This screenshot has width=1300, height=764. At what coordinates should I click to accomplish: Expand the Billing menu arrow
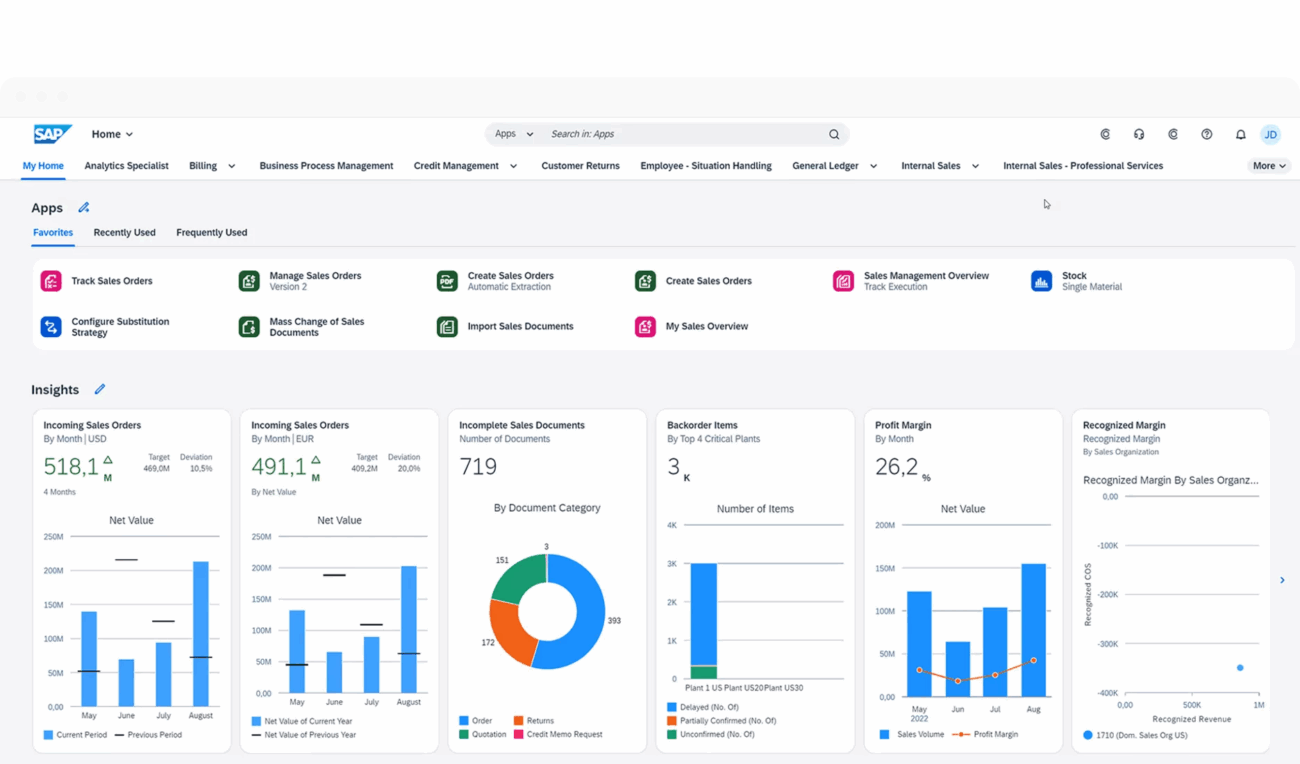tap(231, 166)
